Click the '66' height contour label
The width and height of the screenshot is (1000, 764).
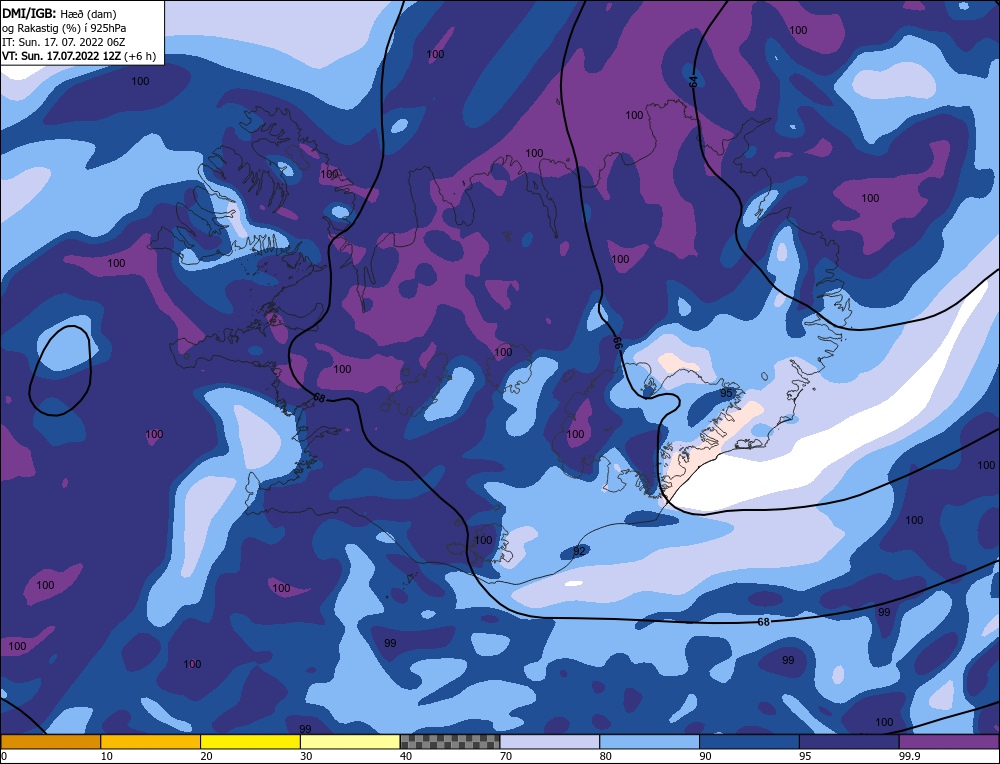point(617,342)
